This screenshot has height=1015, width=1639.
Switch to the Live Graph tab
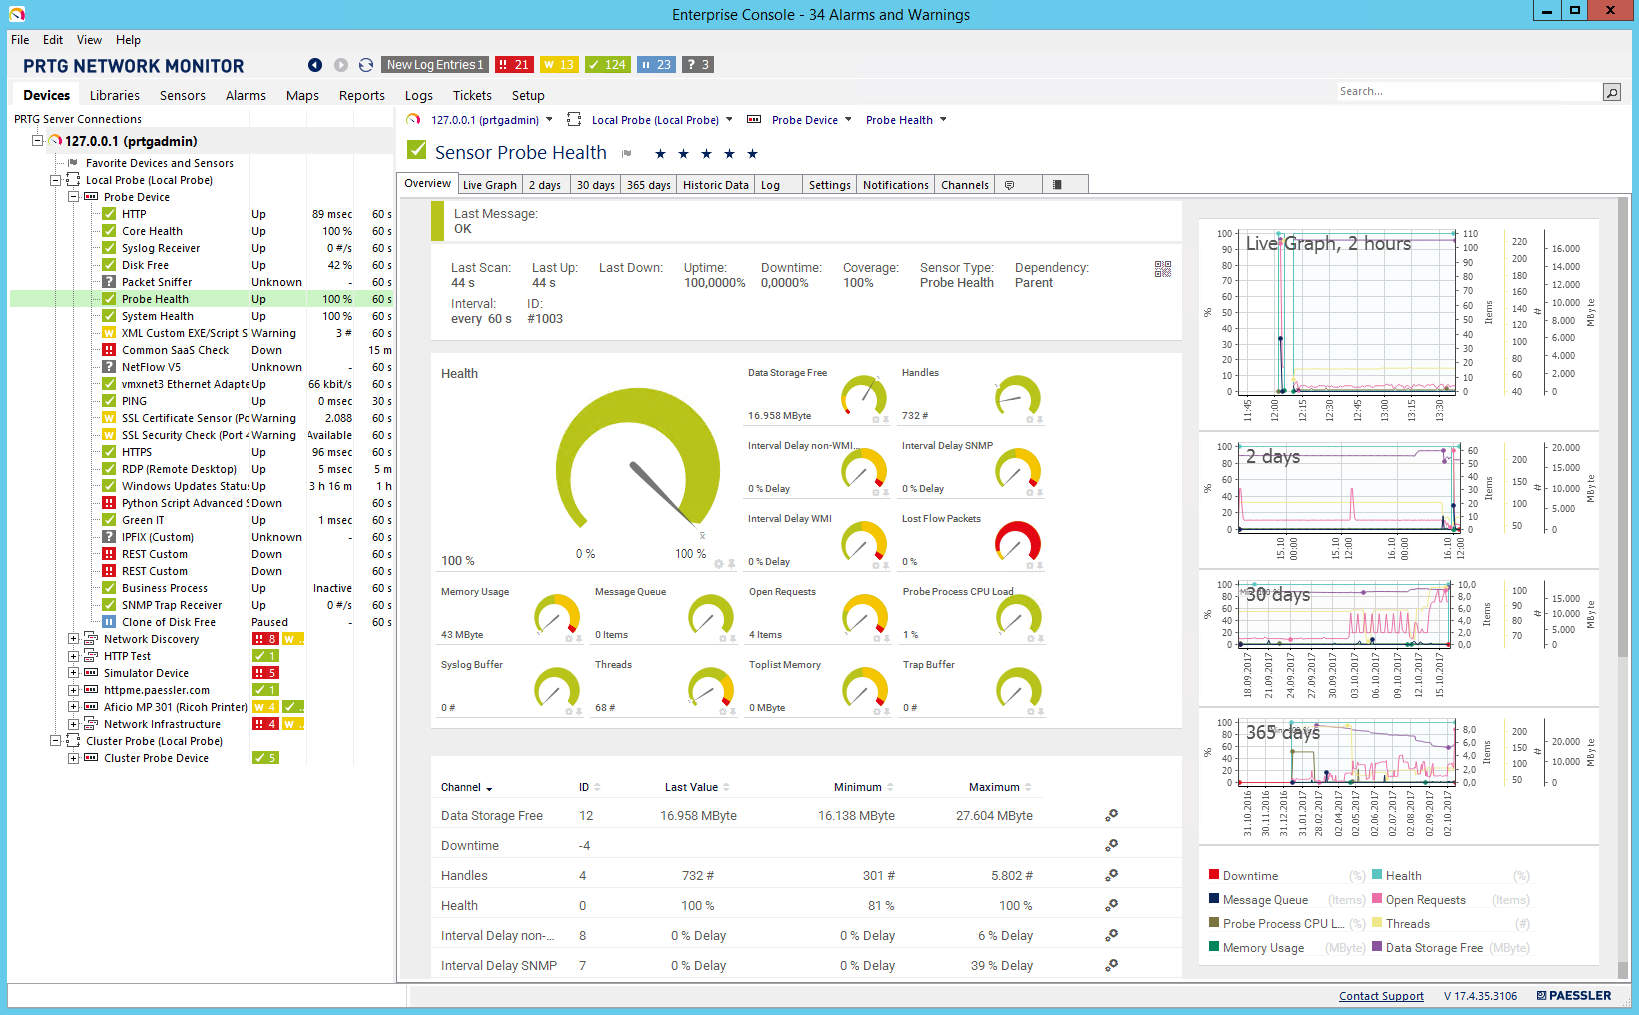[489, 185]
